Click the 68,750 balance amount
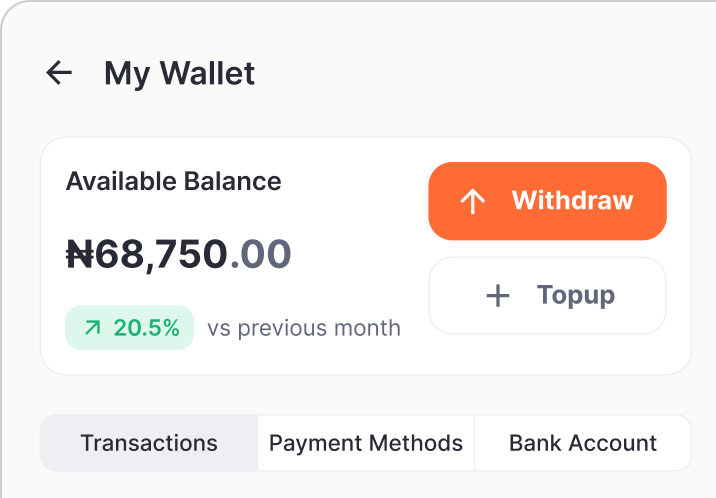The image size is (716, 498). pyautogui.click(x=160, y=254)
